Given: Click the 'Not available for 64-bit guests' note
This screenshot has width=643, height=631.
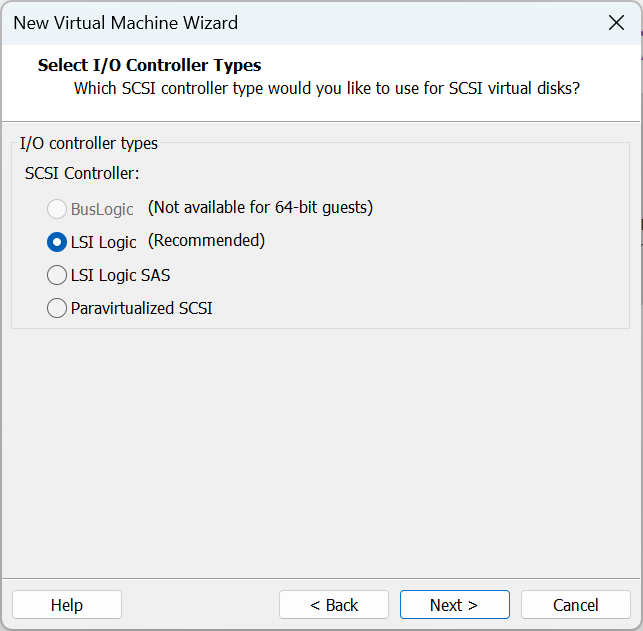Looking at the screenshot, I should (260, 208).
